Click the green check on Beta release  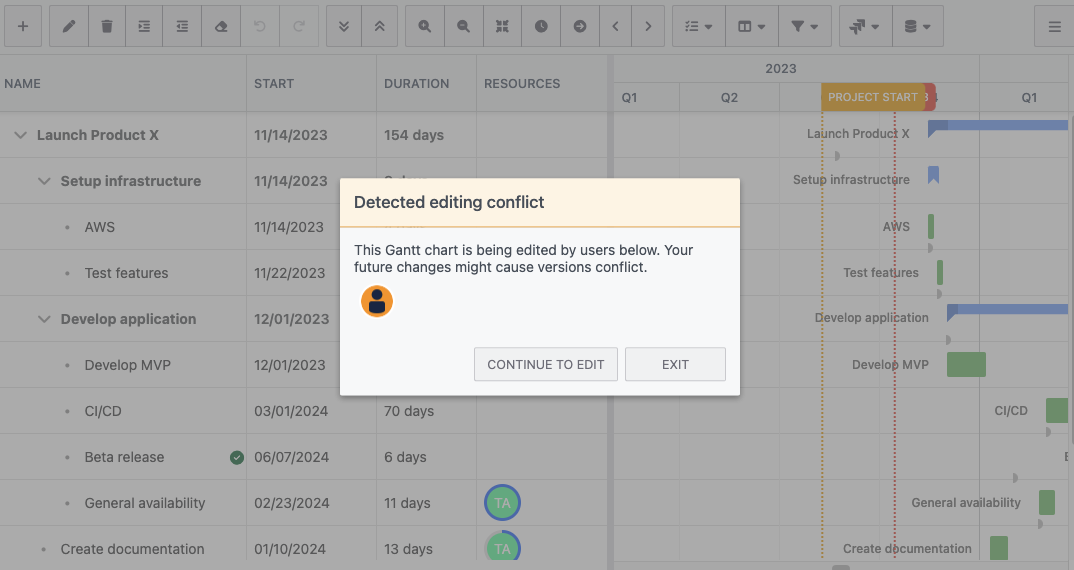(237, 457)
